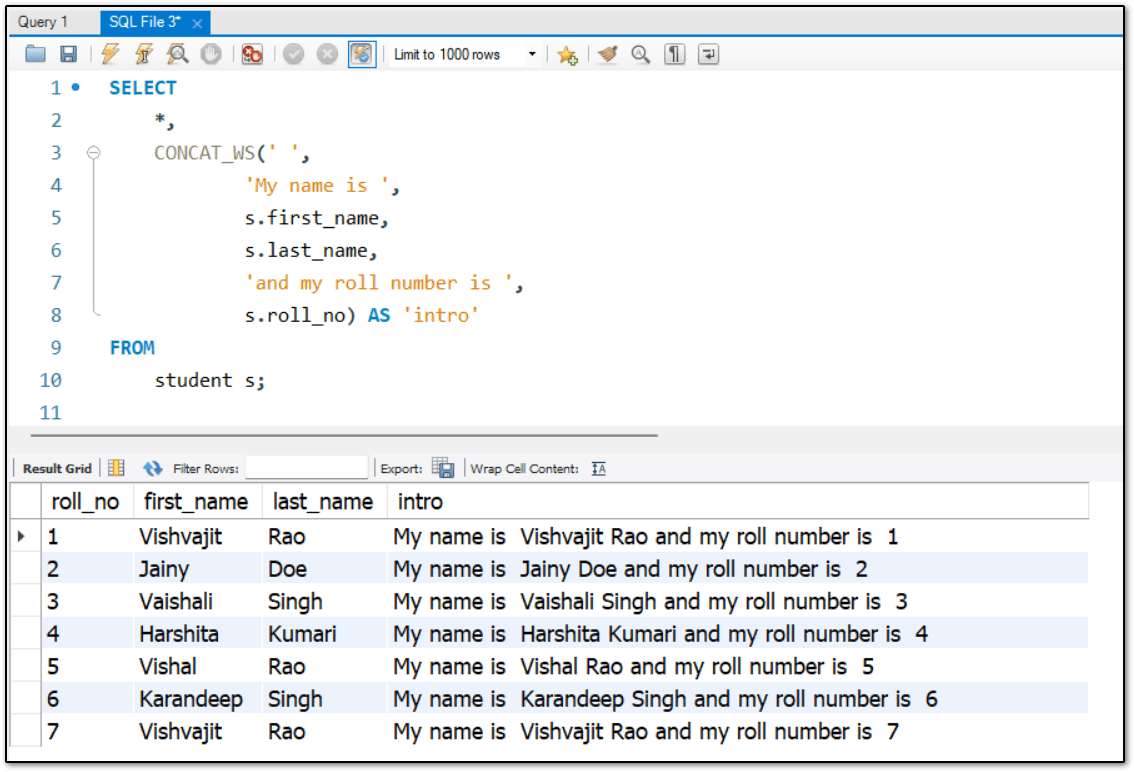Execute the SQL query with the lightning icon
The width and height of the screenshot is (1134, 772).
click(110, 54)
